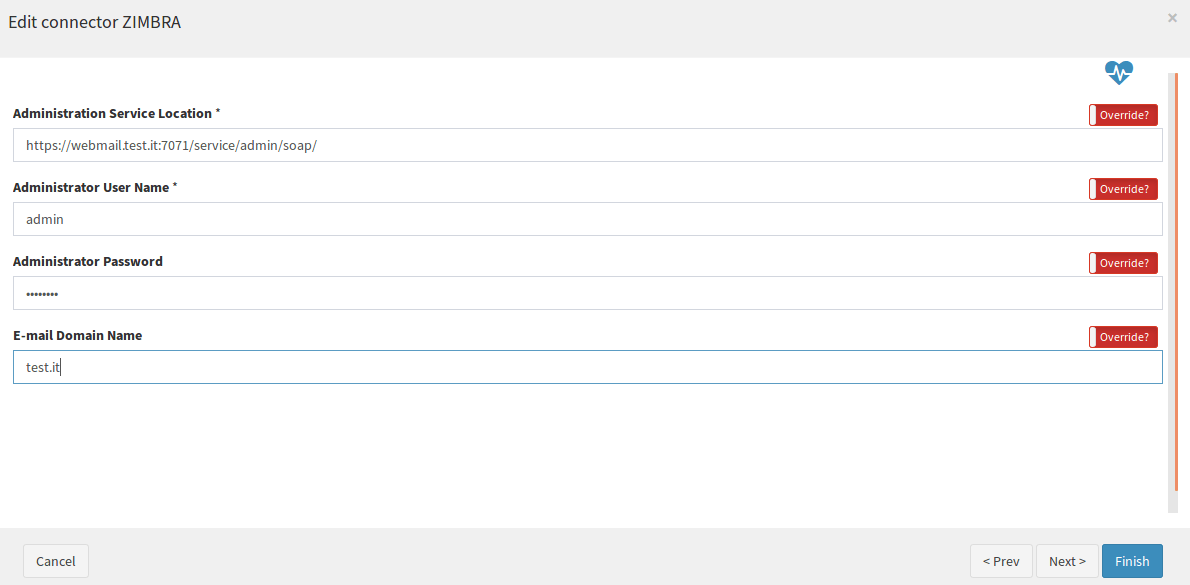The height and width of the screenshot is (585, 1190).
Task: Click into the Administrator User Name field
Action: [587, 219]
